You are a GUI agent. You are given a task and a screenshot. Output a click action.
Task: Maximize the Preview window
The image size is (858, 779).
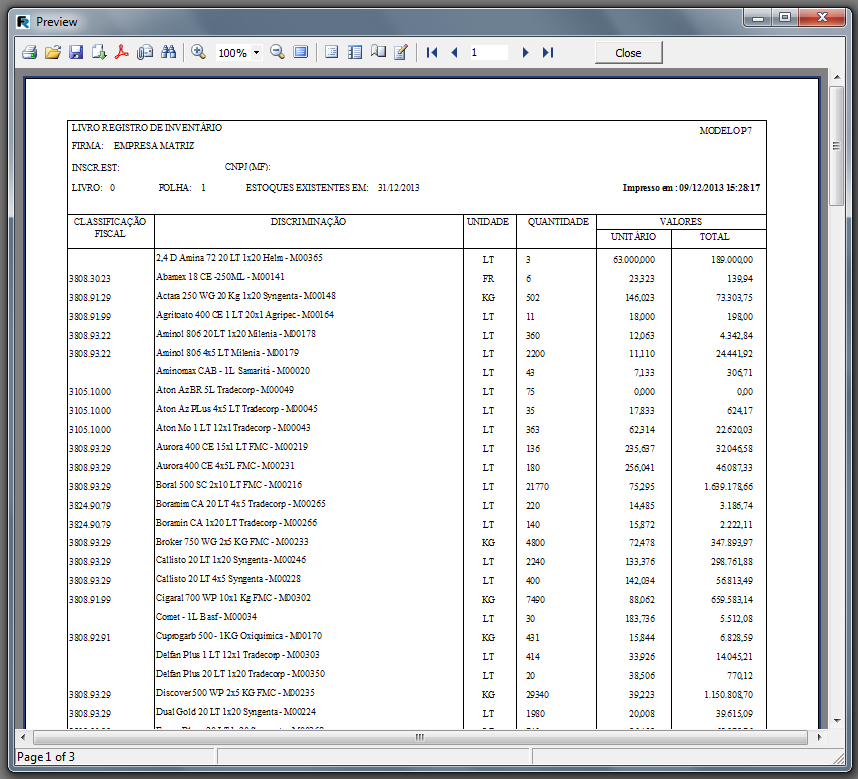[785, 18]
